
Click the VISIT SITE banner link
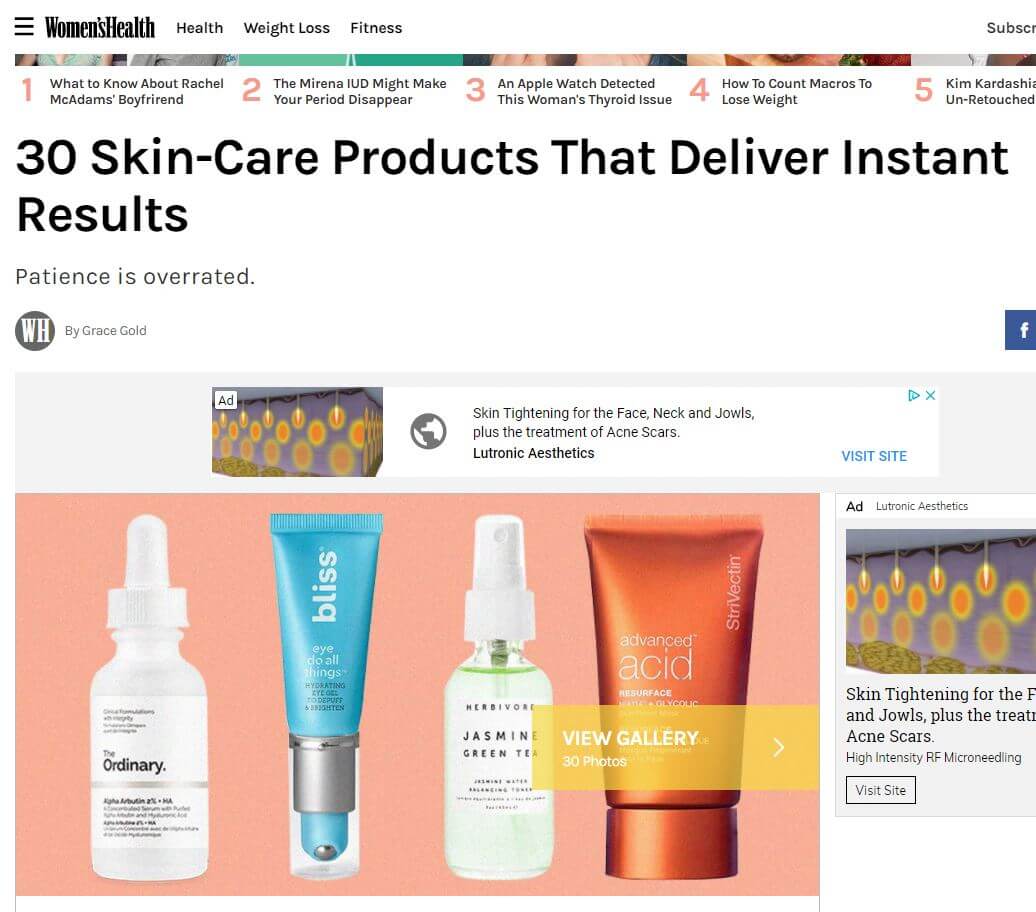pyautogui.click(x=873, y=456)
